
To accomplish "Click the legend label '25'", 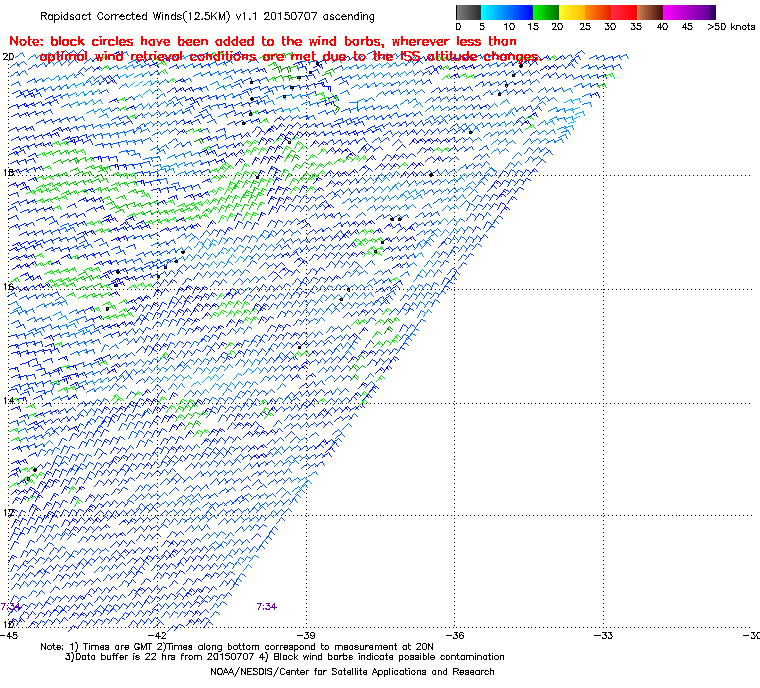I will (x=585, y=27).
